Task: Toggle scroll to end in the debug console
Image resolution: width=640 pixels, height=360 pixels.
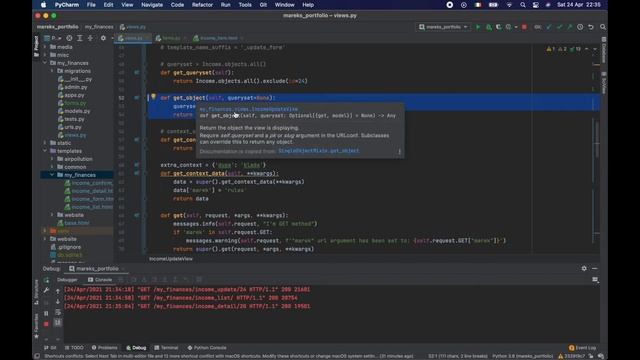Action: coord(58,322)
